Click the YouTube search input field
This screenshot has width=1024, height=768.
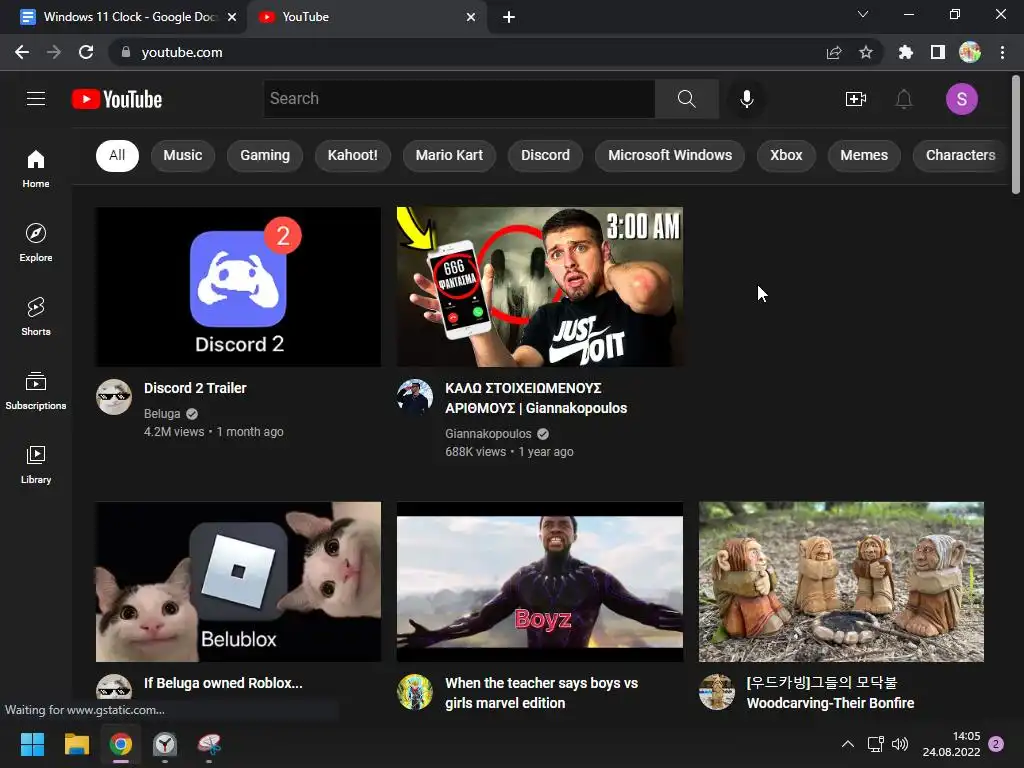coord(459,99)
